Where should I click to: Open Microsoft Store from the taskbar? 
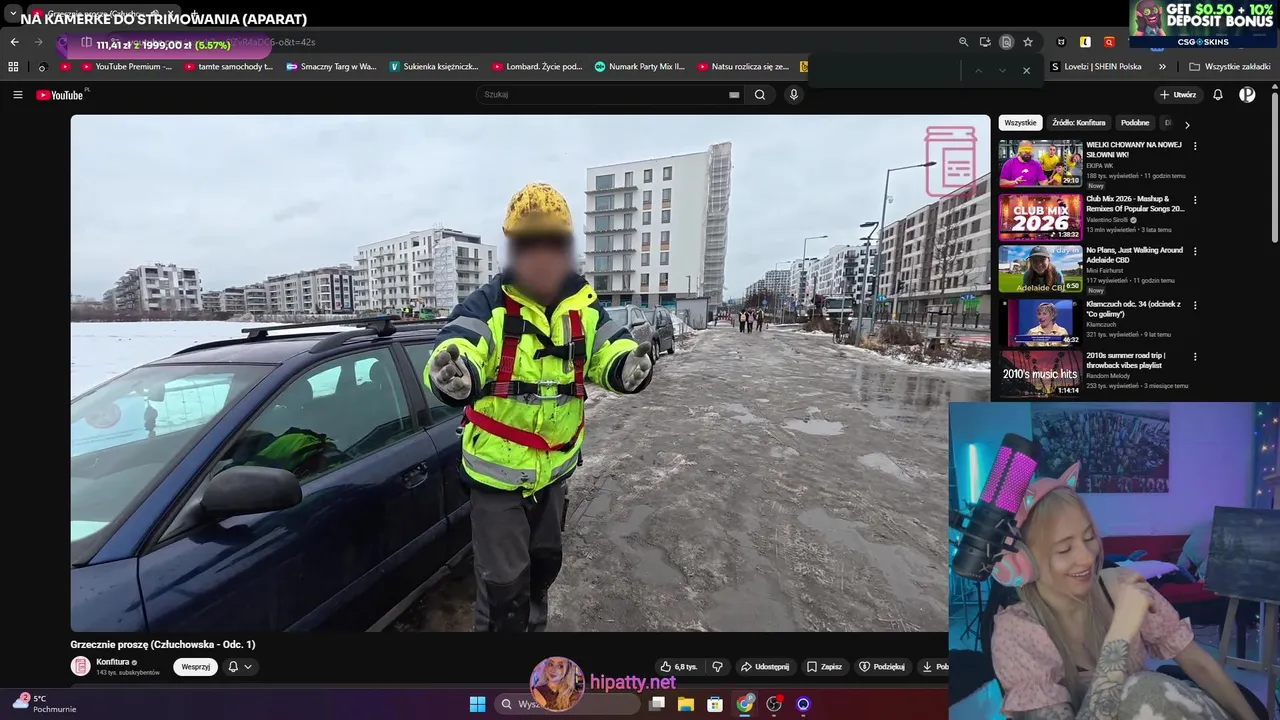(x=715, y=704)
